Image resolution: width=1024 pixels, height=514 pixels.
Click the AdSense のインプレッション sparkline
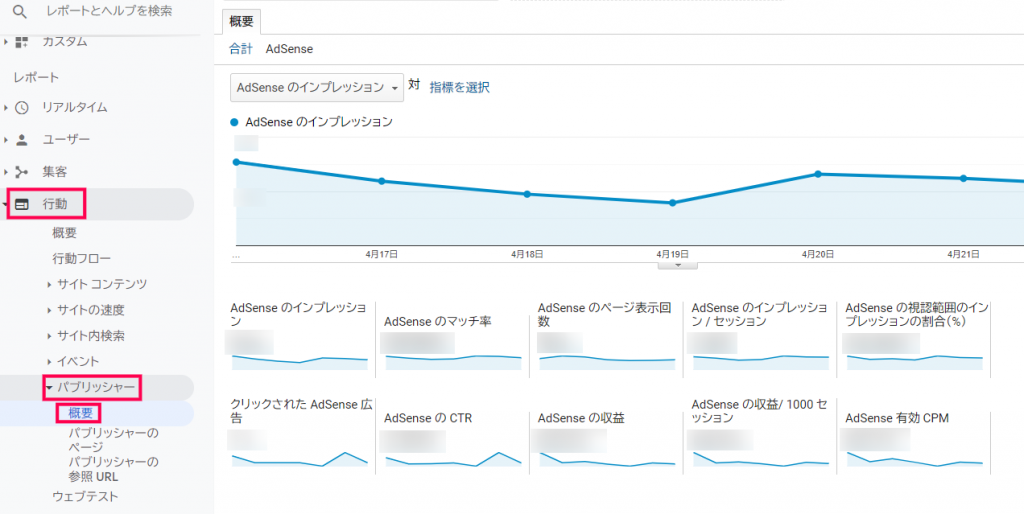(x=300, y=362)
